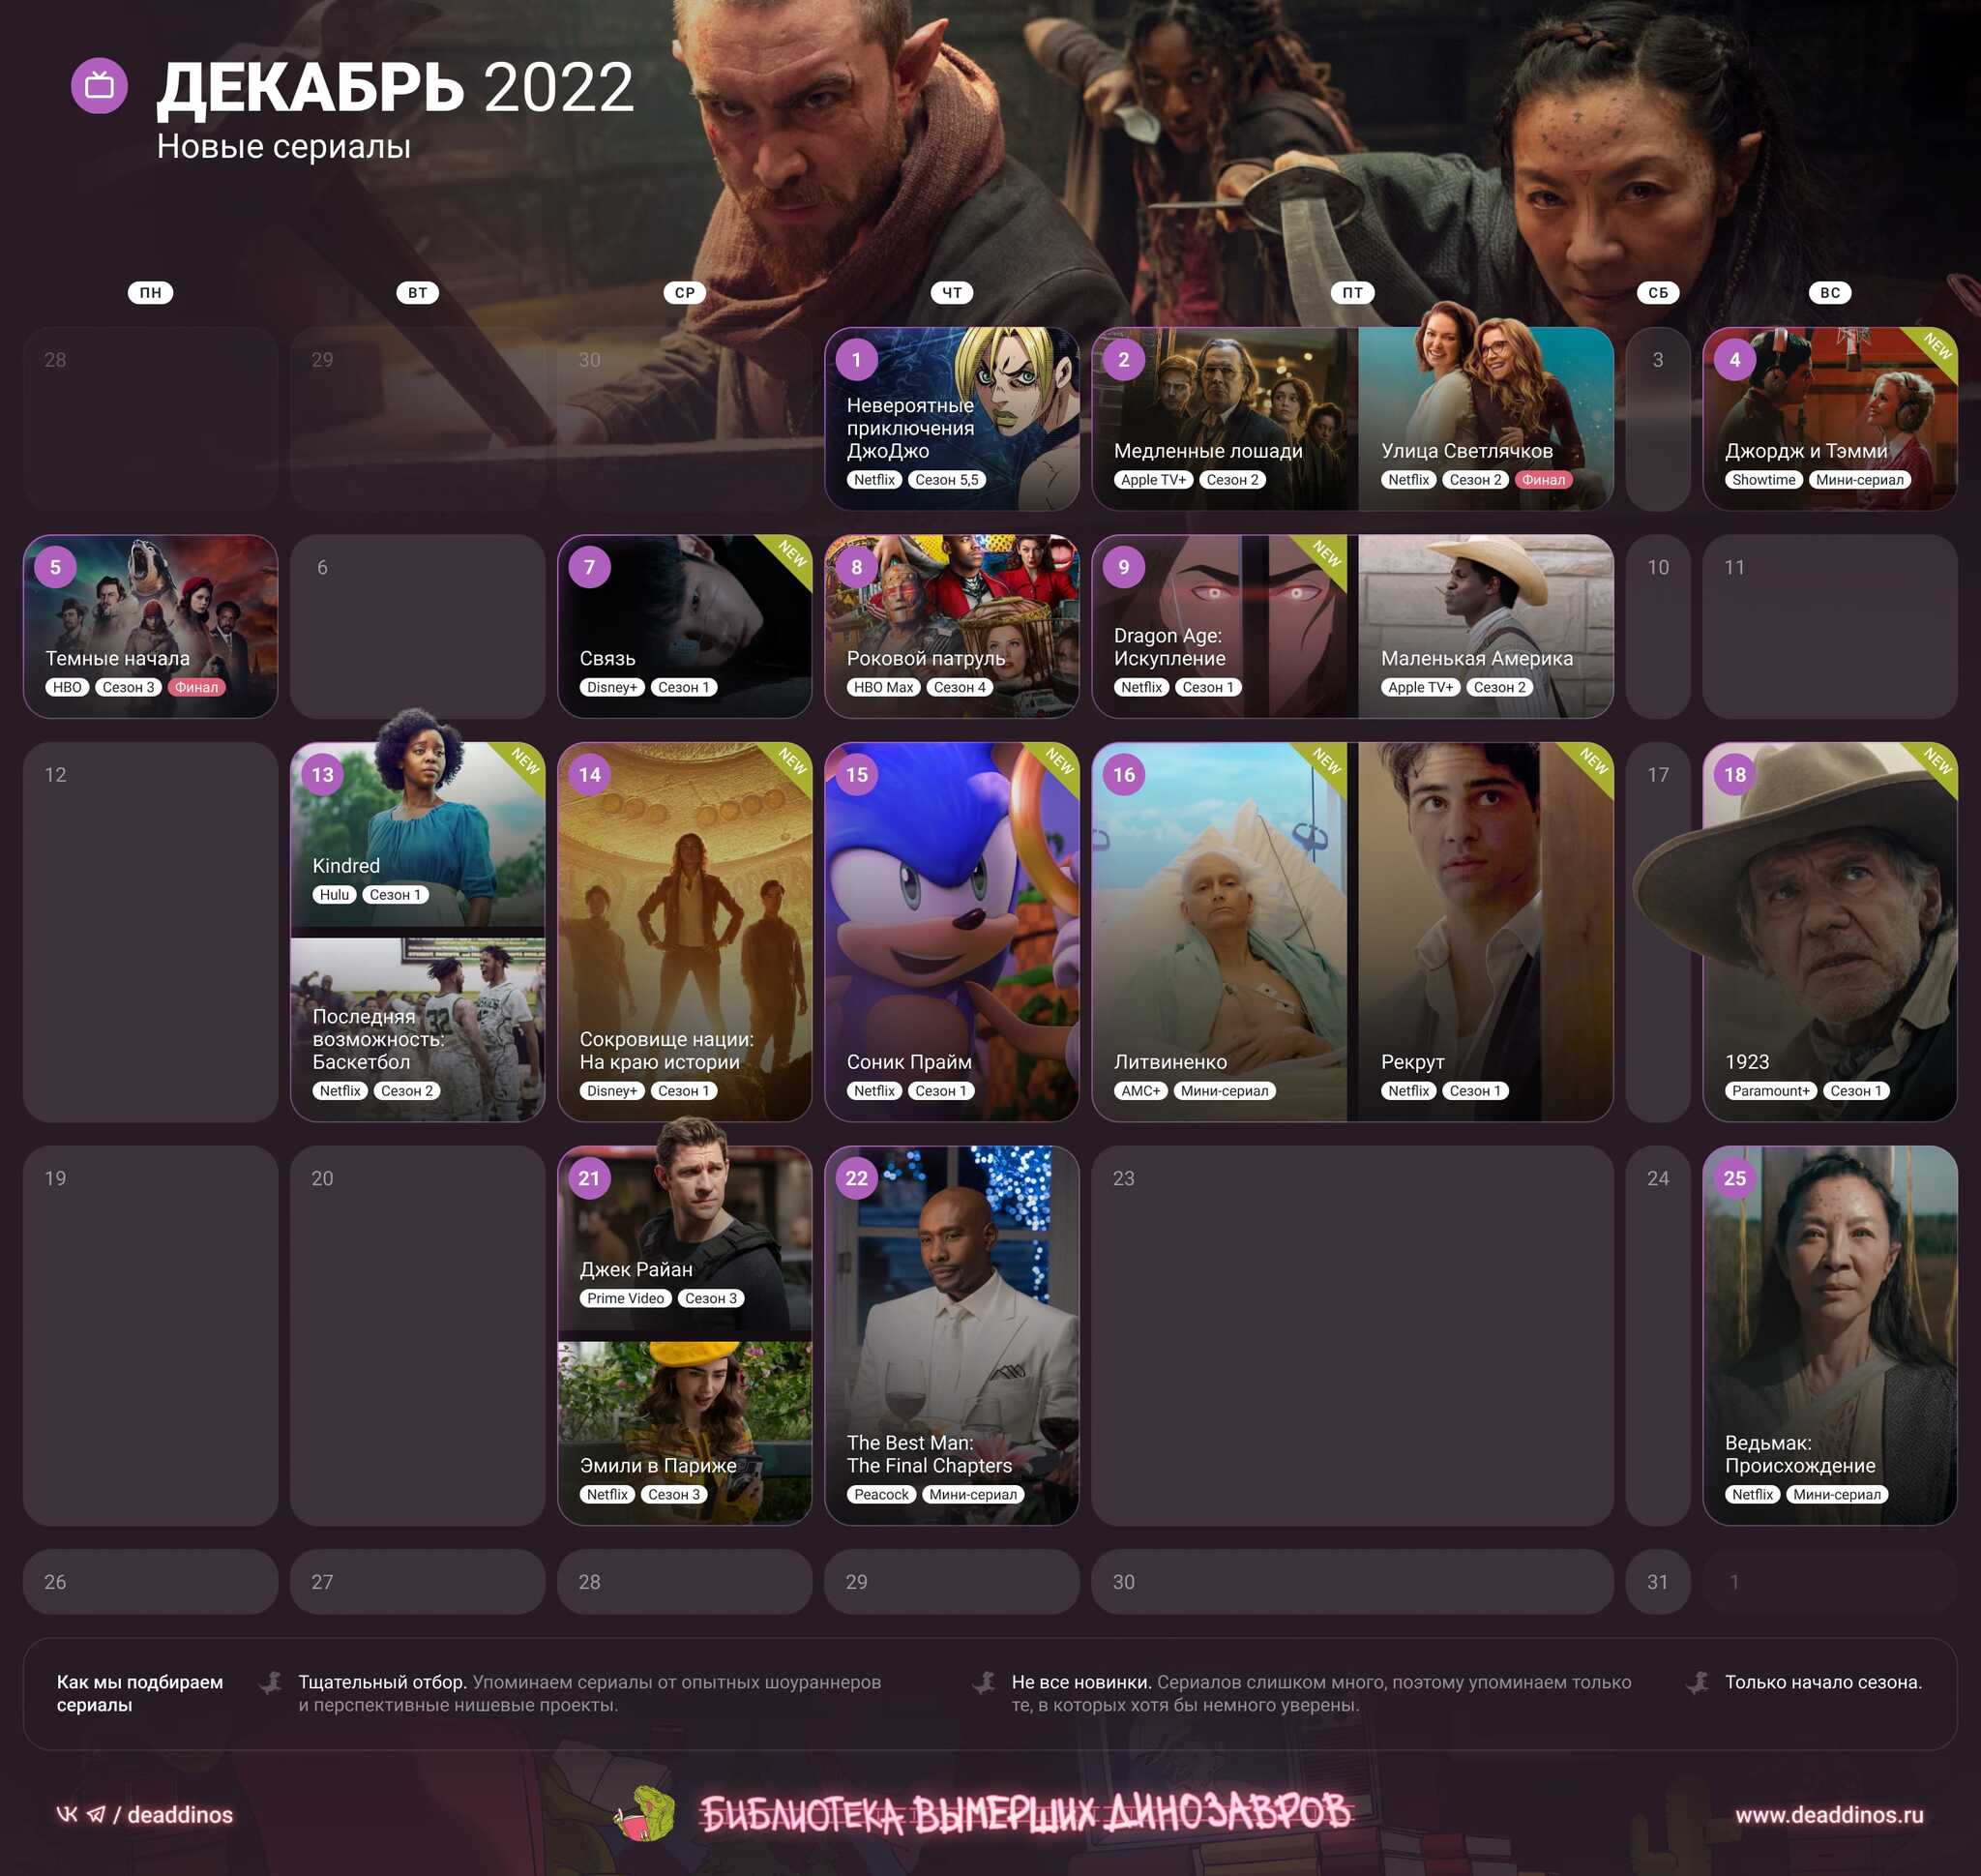Click Prime Video tag on Джек Райан

625,1298
